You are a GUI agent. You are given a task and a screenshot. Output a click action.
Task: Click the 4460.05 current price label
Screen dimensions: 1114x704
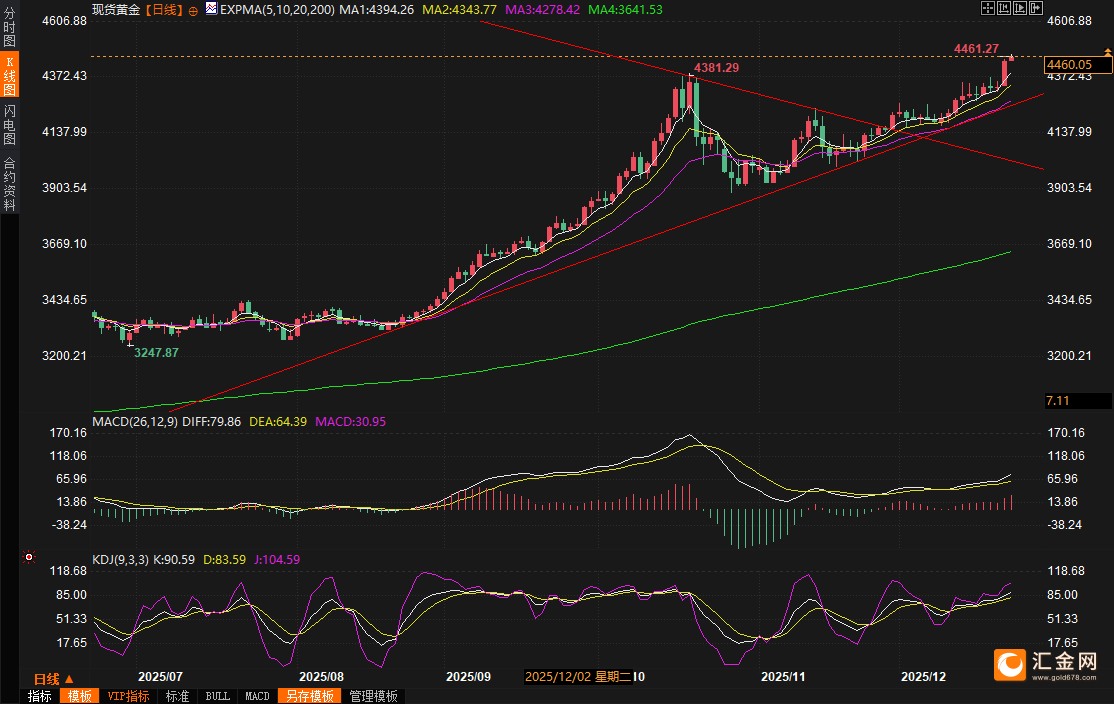[x=1077, y=65]
